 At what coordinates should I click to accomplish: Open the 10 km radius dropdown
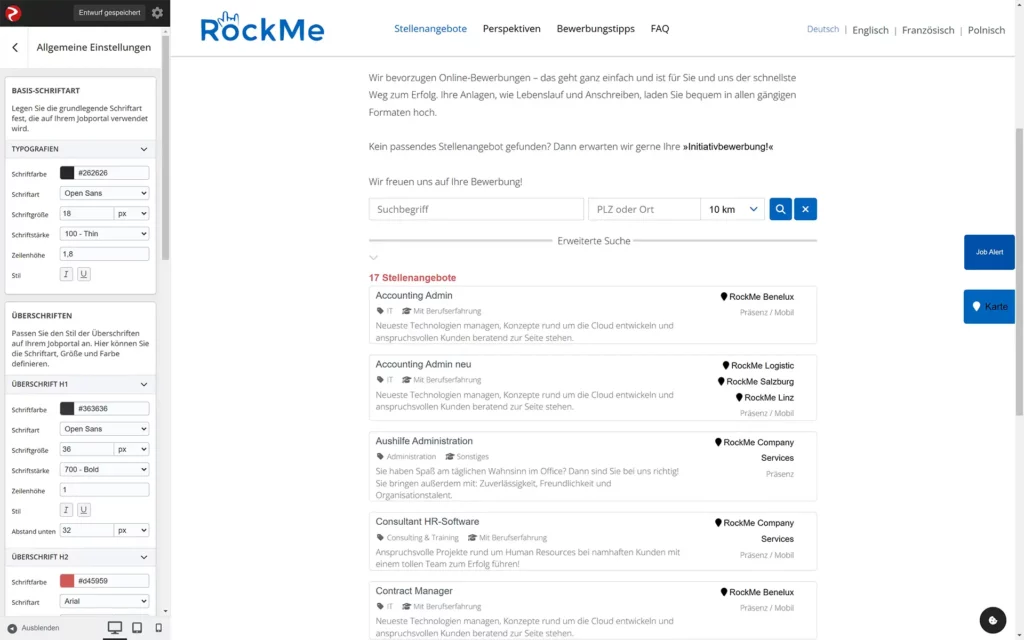[733, 209]
